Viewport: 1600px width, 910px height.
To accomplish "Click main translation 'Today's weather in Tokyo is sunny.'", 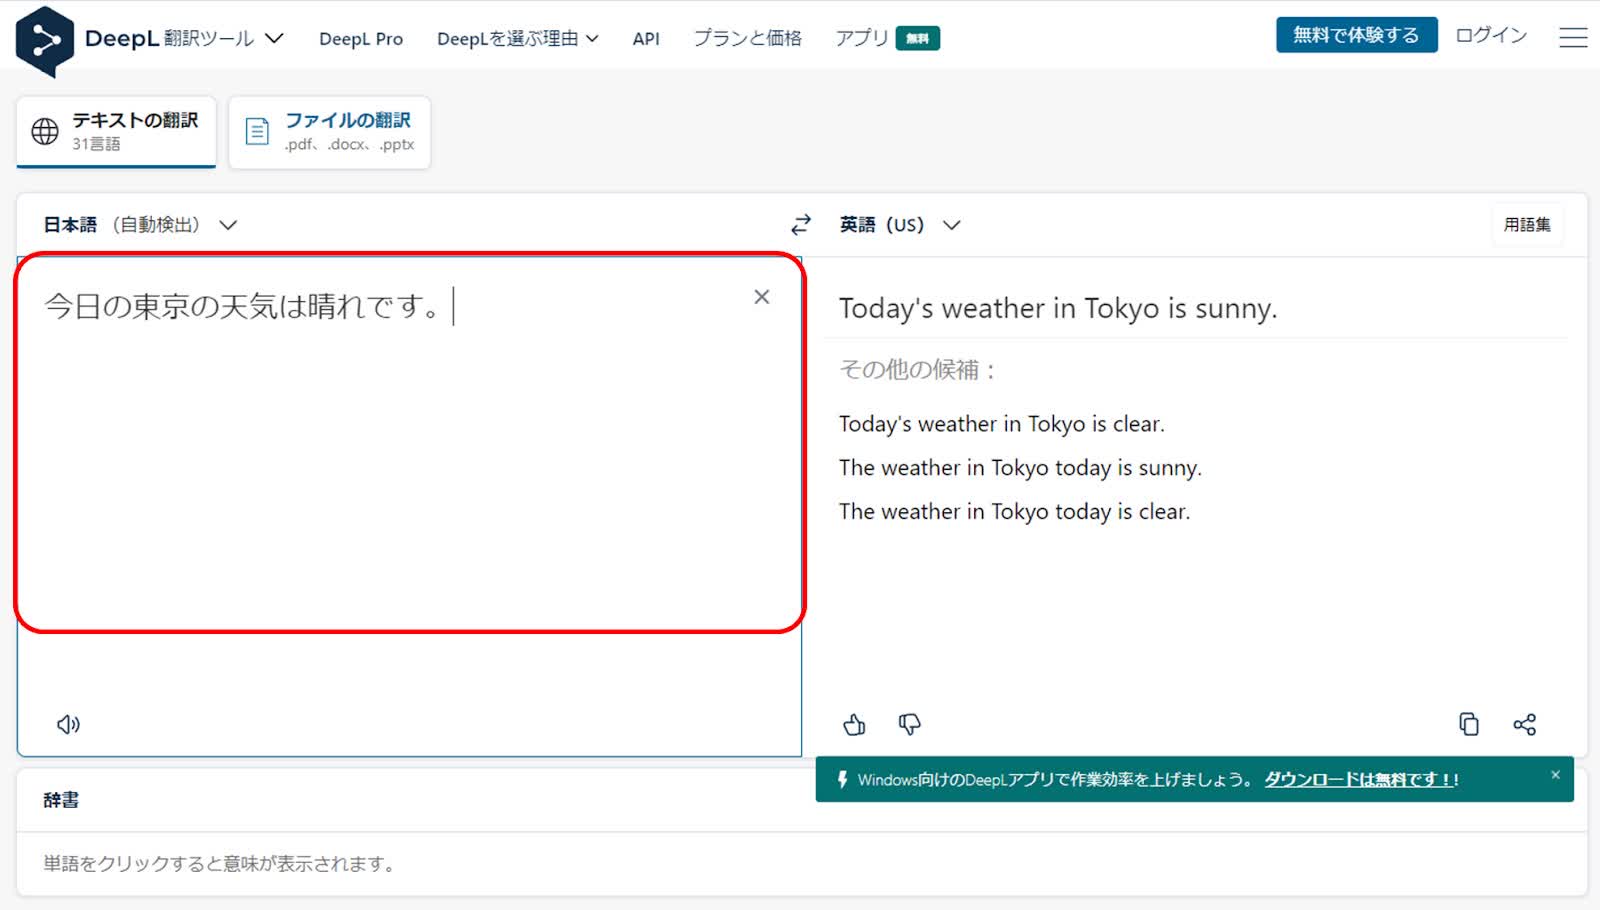I will tap(1058, 308).
